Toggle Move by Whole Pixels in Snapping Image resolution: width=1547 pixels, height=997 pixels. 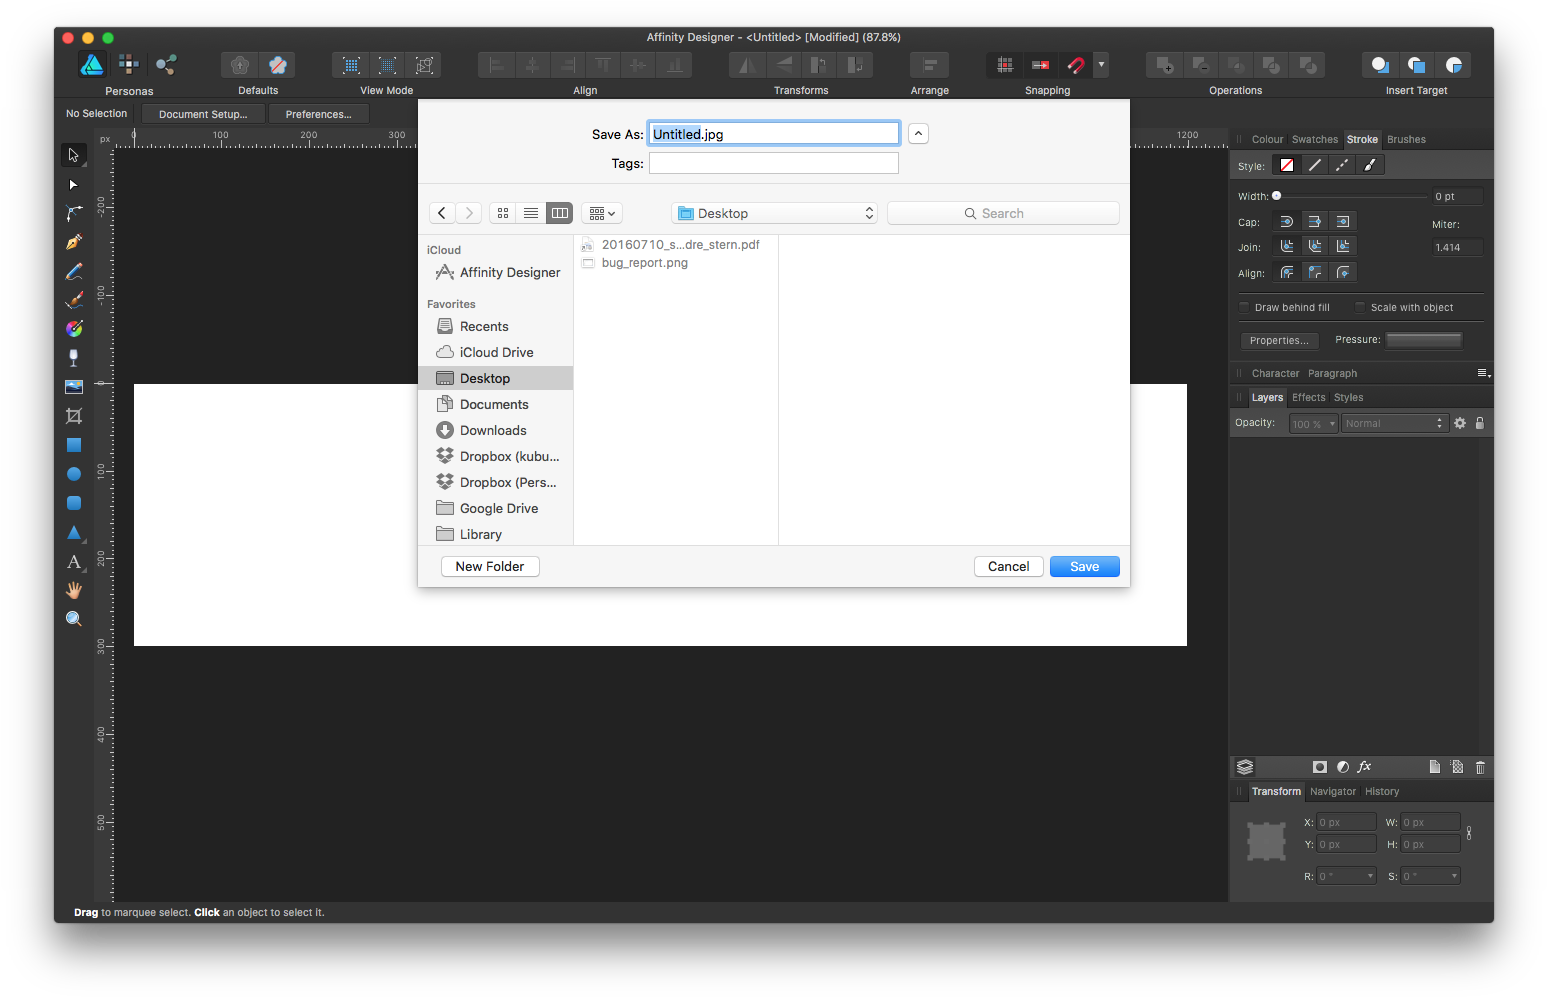coord(1041,65)
